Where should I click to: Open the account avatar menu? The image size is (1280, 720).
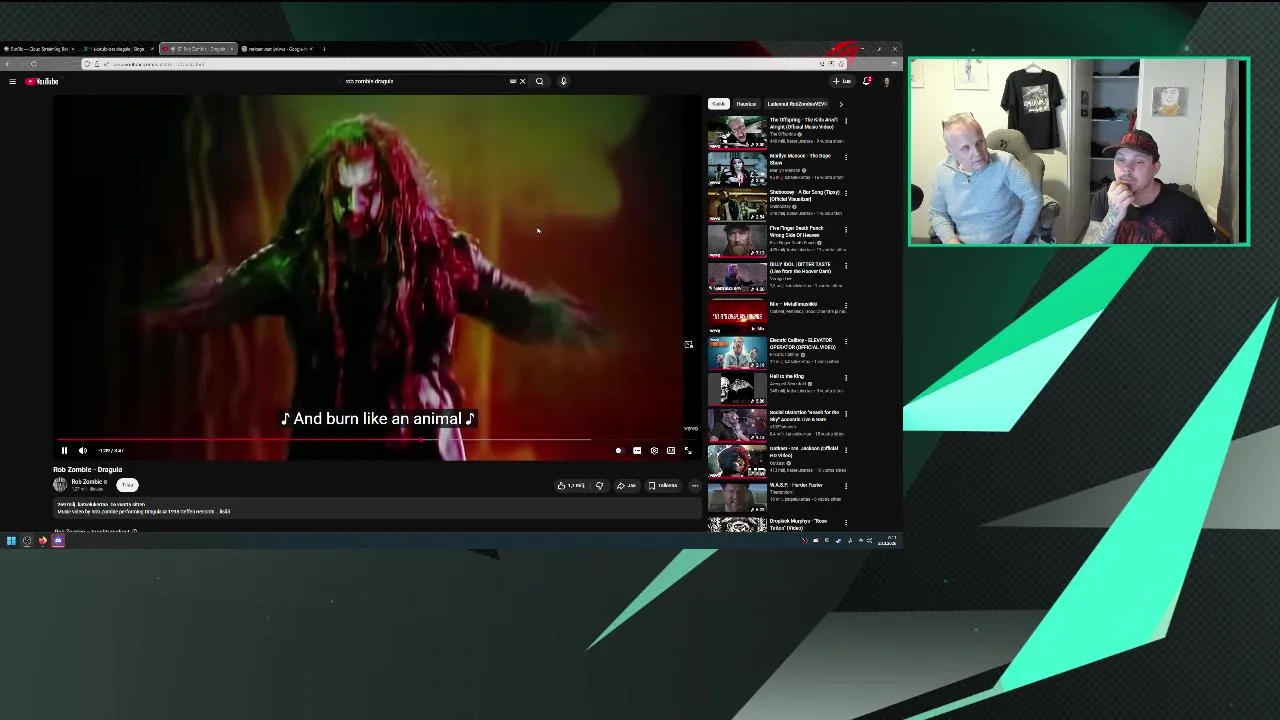coord(886,81)
